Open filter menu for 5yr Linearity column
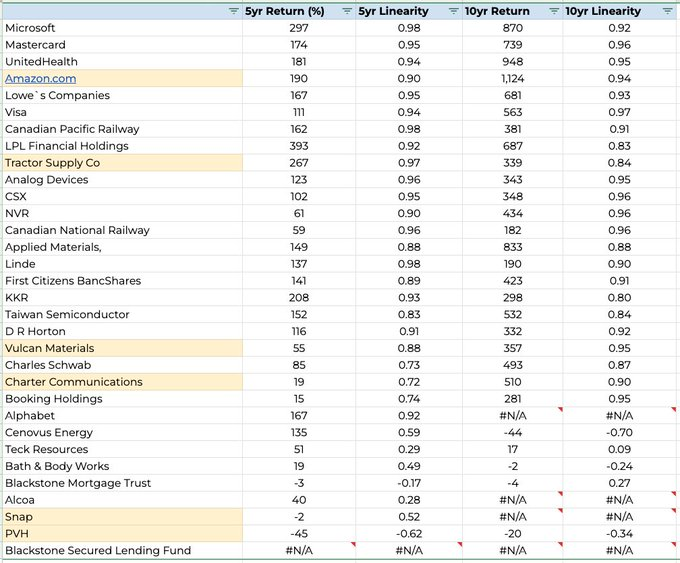The width and height of the screenshot is (680, 563). coord(454,11)
